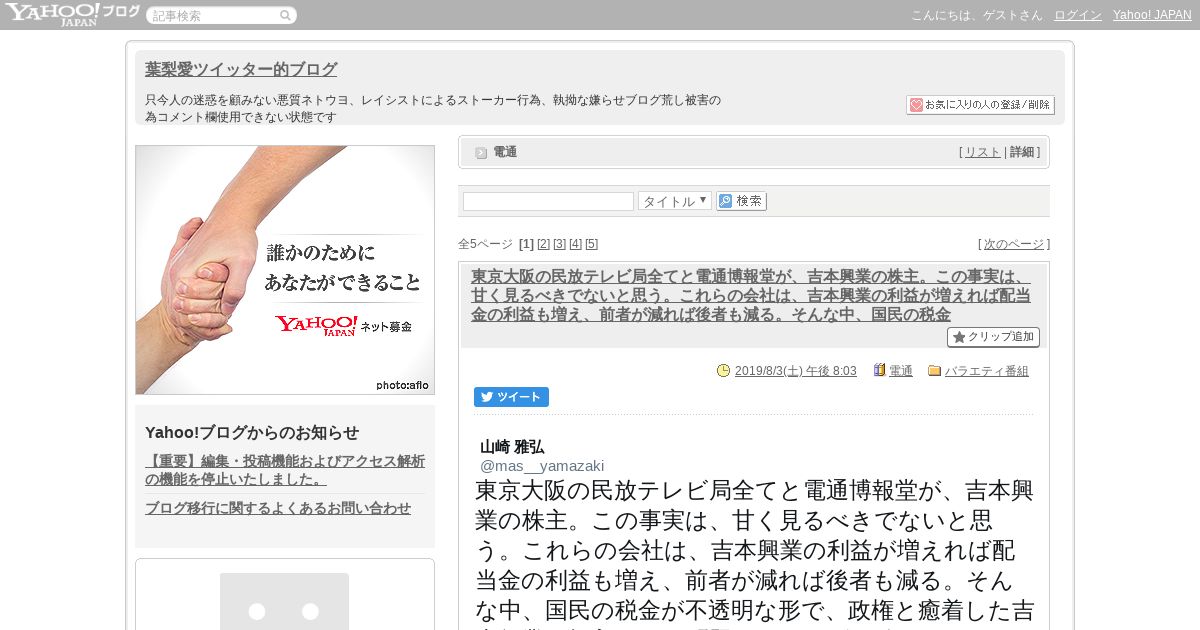Click the こんにちは、ゲストさん greeting text

click(976, 15)
